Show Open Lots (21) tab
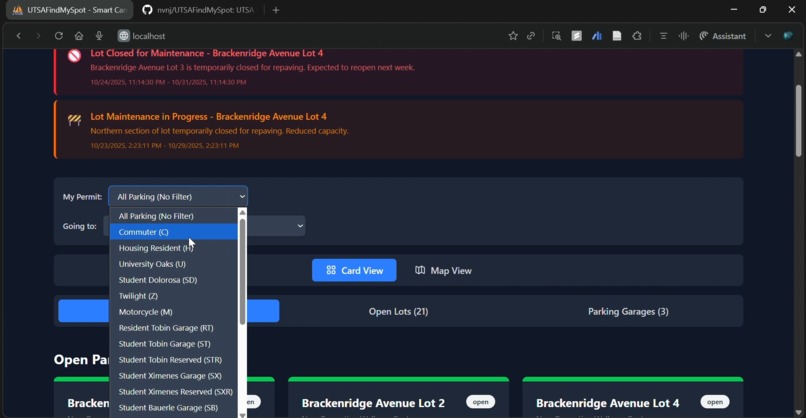 pos(398,312)
